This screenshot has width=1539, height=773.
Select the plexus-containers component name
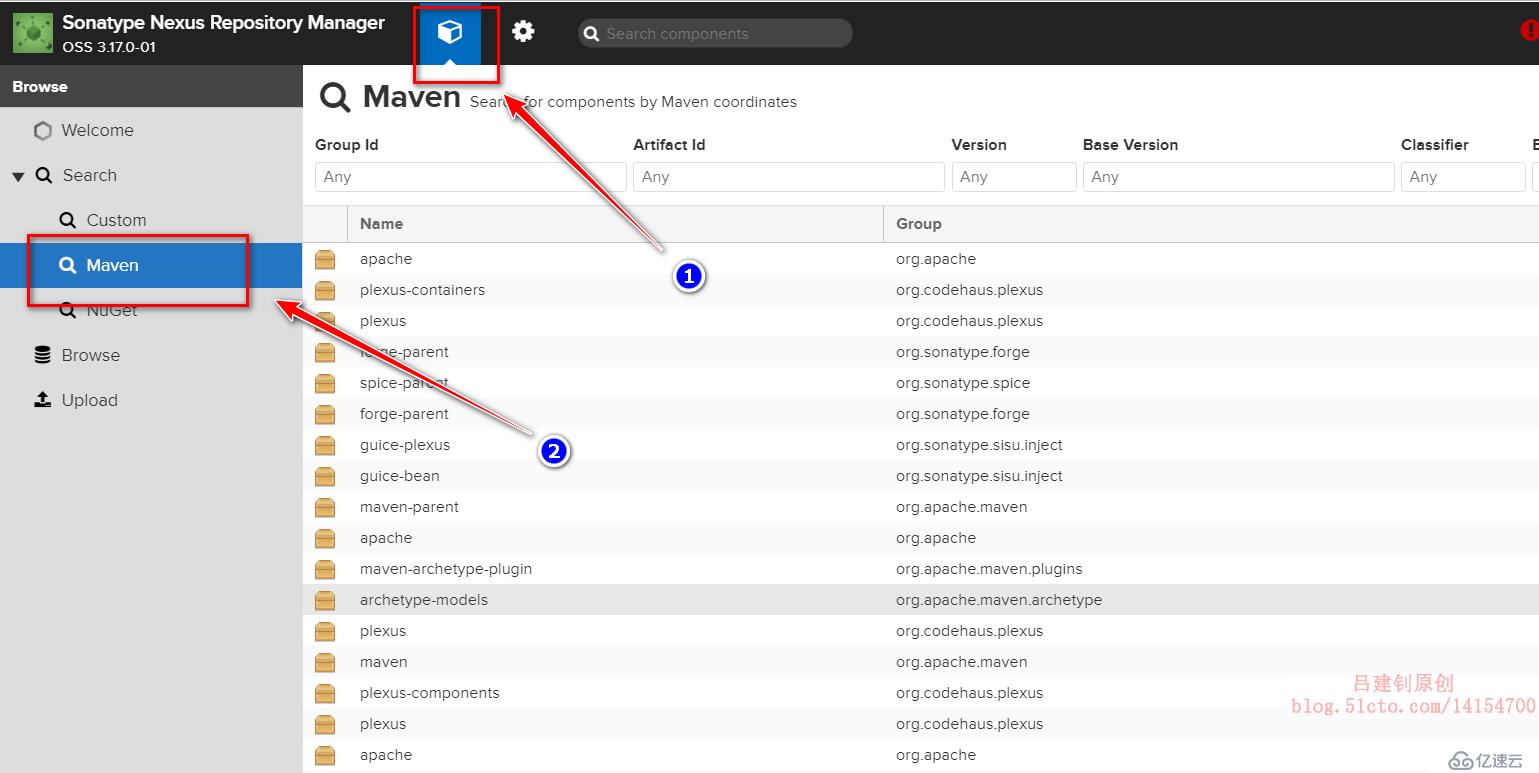pyautogui.click(x=422, y=290)
